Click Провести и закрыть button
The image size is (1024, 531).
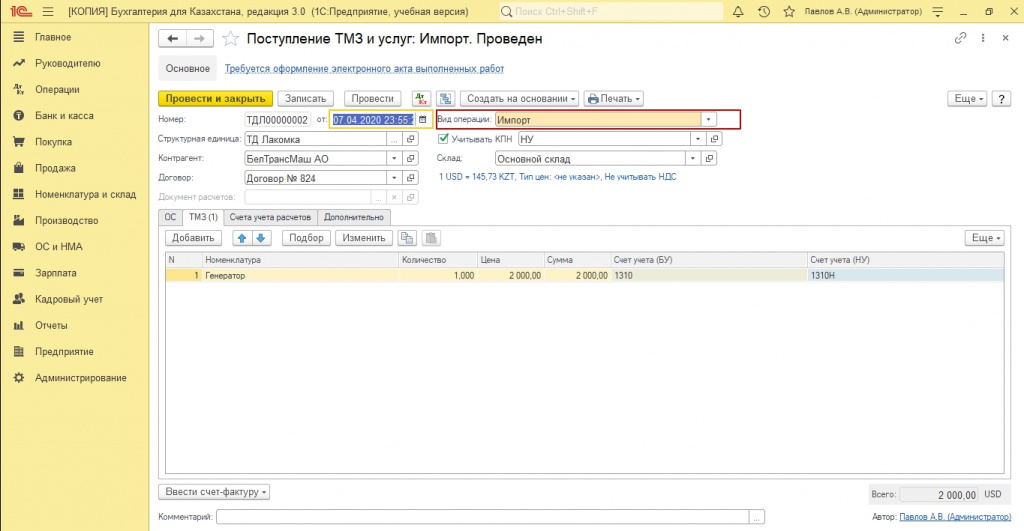tap(216, 99)
